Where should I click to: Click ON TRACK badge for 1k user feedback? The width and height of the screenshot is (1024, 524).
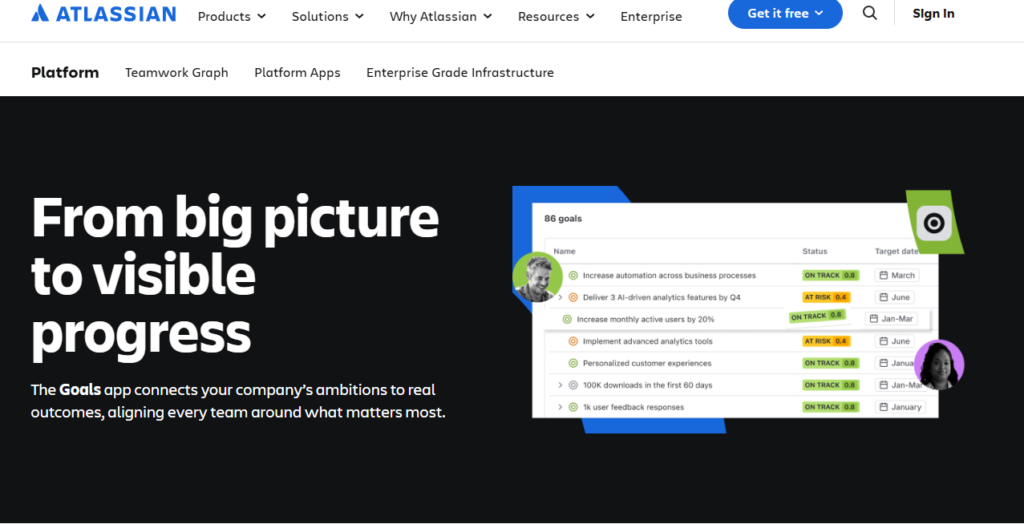click(x=830, y=407)
